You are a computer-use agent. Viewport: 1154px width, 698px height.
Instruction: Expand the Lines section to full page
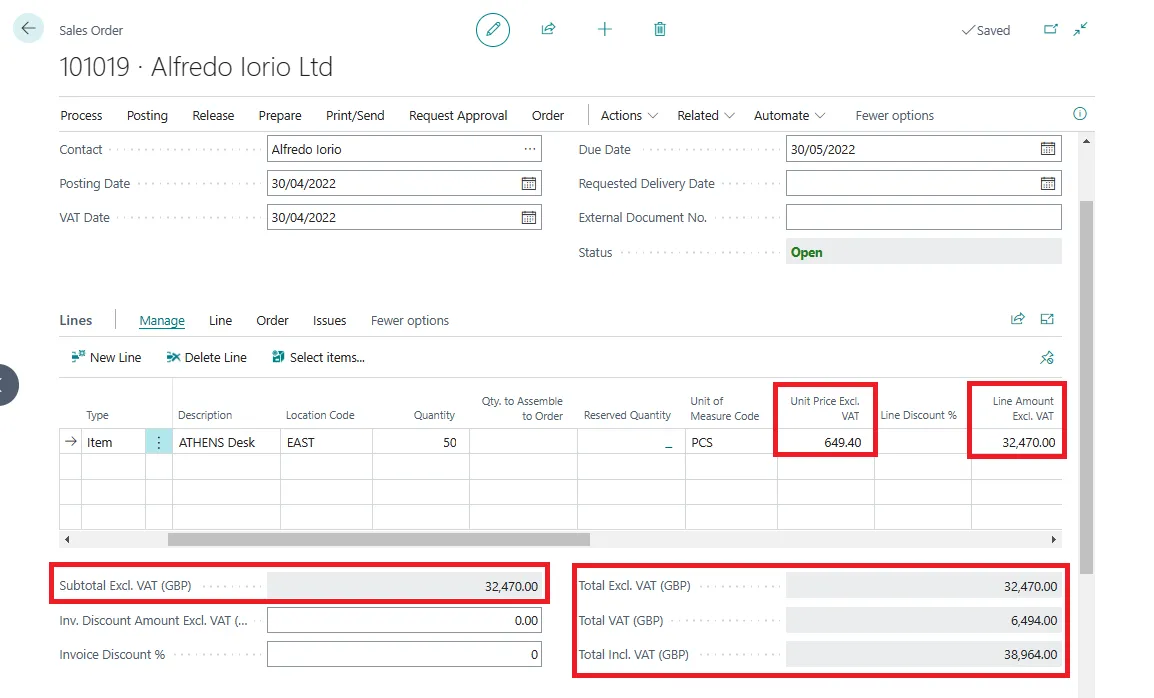[x=1047, y=319]
